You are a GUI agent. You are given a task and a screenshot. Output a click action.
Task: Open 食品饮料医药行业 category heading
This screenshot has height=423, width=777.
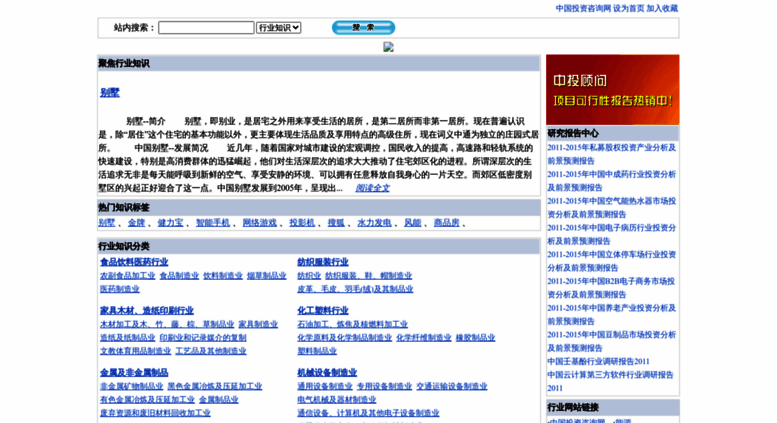pos(134,262)
